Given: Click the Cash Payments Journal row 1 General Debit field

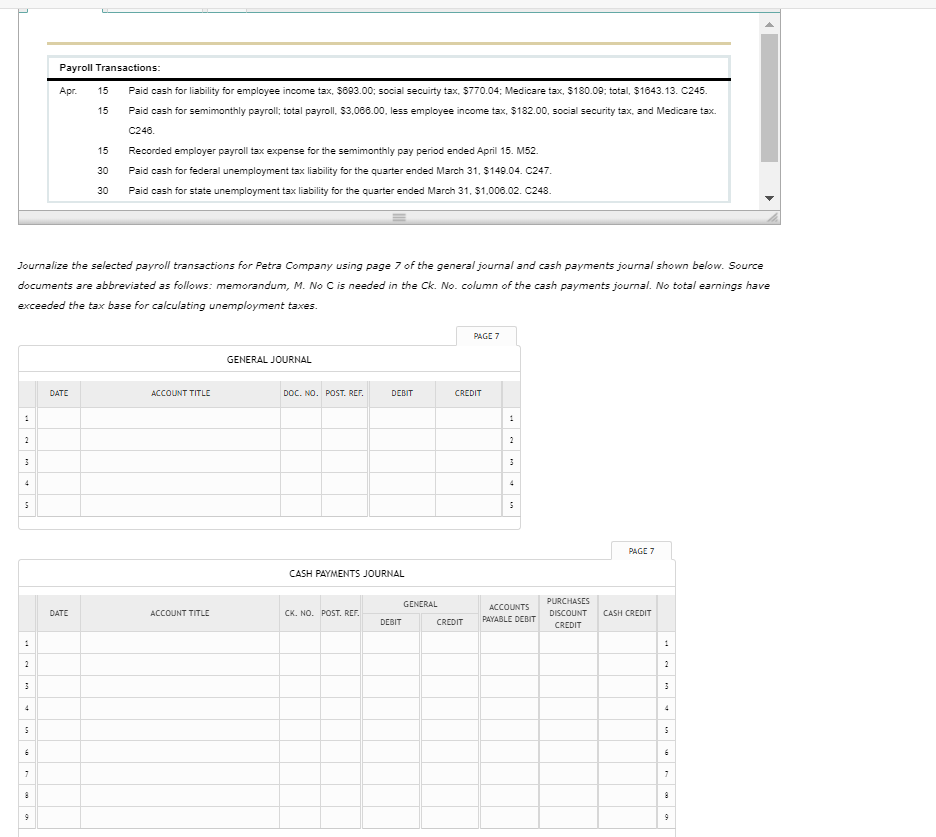Looking at the screenshot, I should tap(390, 643).
